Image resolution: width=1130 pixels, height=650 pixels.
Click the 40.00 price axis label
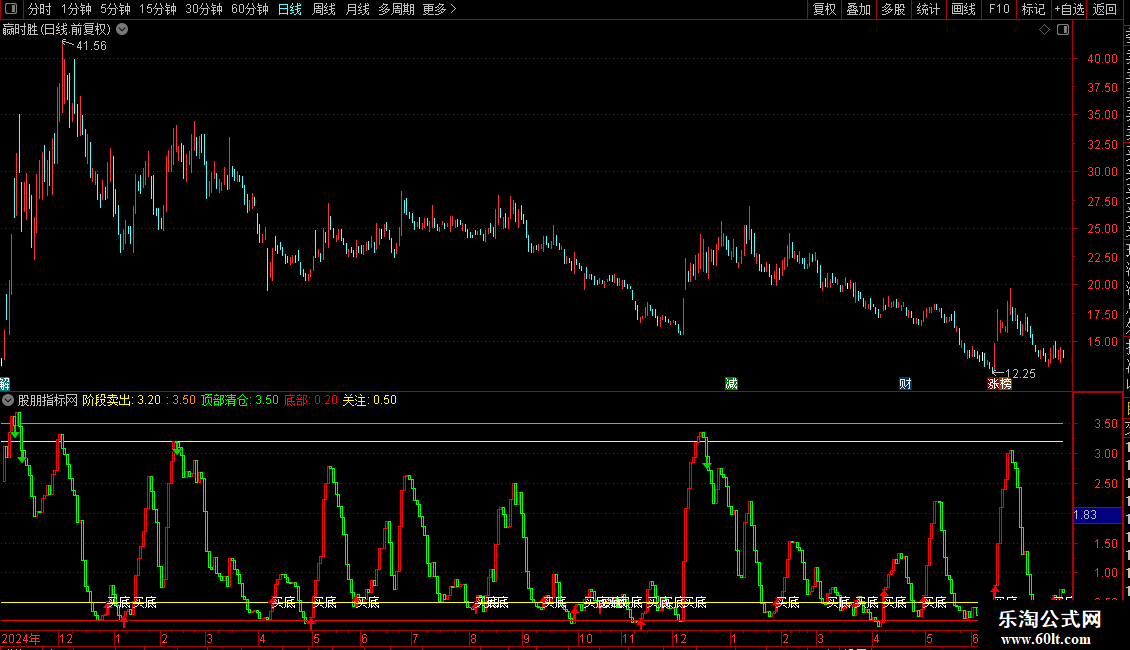tap(1103, 58)
